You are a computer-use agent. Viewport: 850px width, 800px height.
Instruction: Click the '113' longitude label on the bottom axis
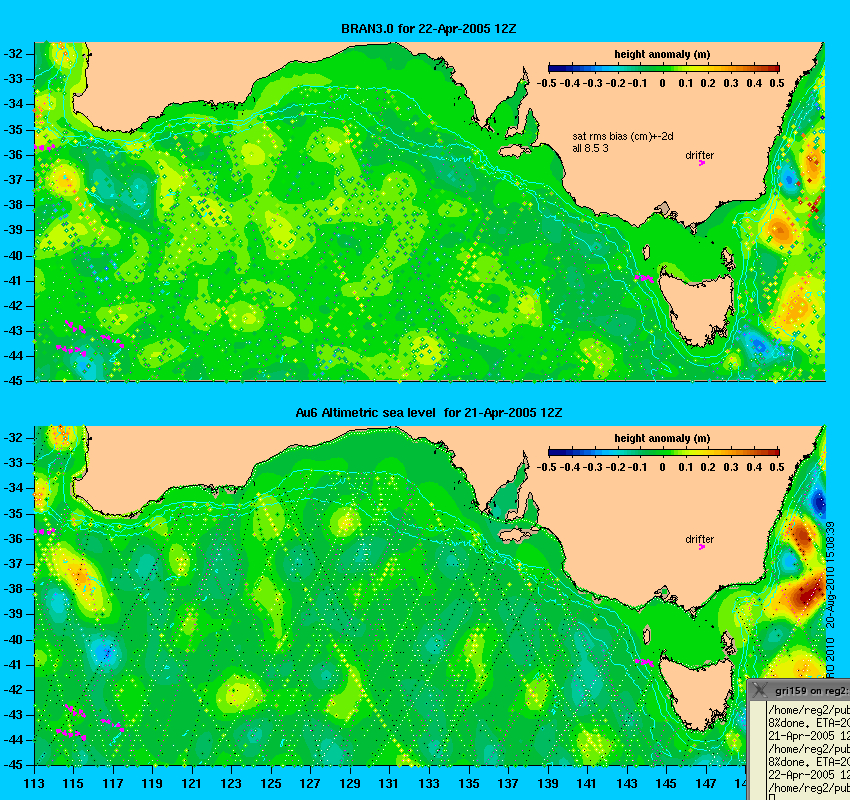pos(34,783)
